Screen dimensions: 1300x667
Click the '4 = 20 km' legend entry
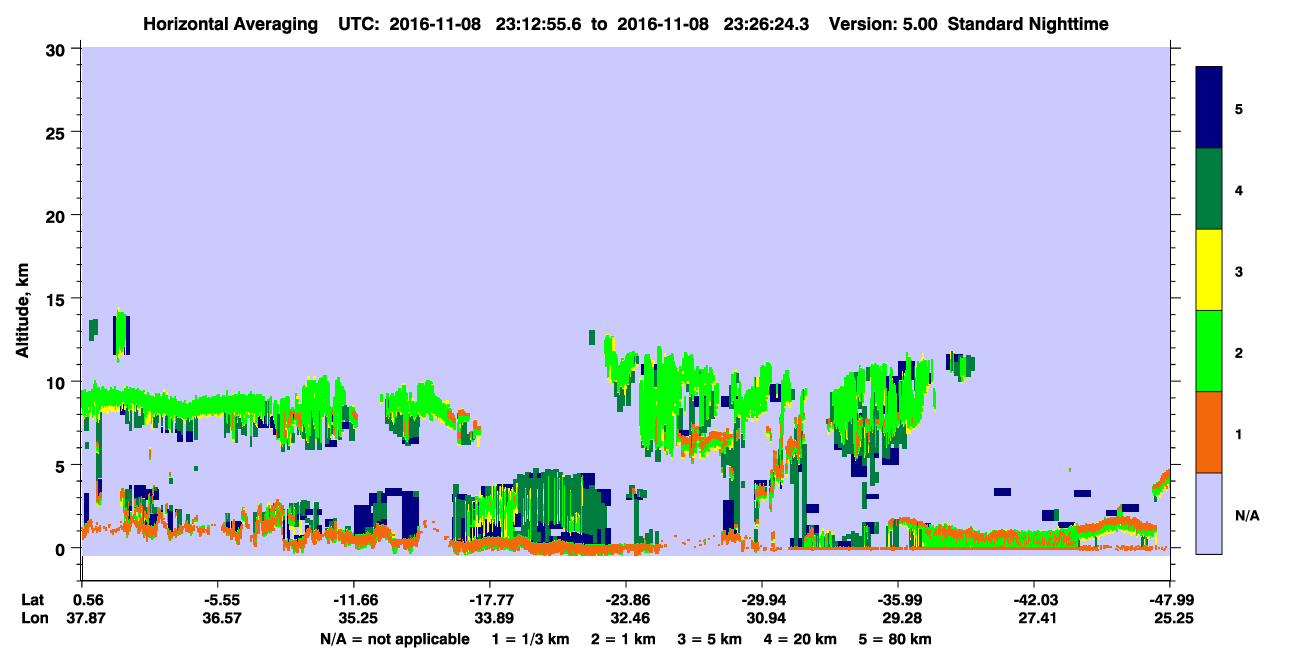[x=799, y=639]
